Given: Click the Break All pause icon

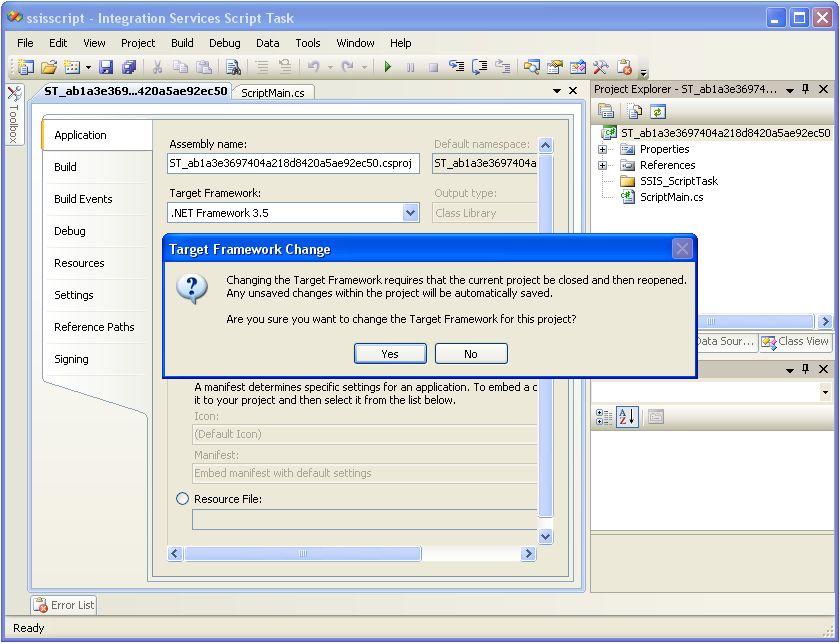Looking at the screenshot, I should [410, 67].
